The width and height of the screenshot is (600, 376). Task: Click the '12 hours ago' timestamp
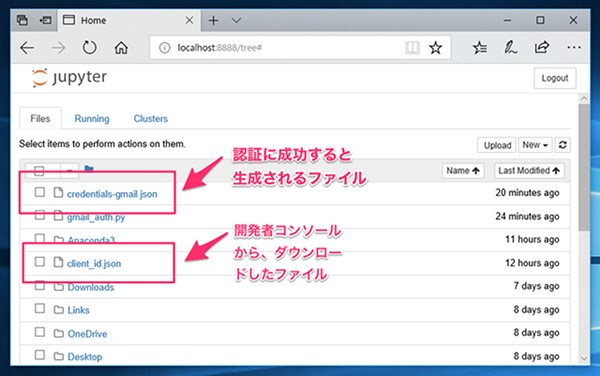pos(532,263)
